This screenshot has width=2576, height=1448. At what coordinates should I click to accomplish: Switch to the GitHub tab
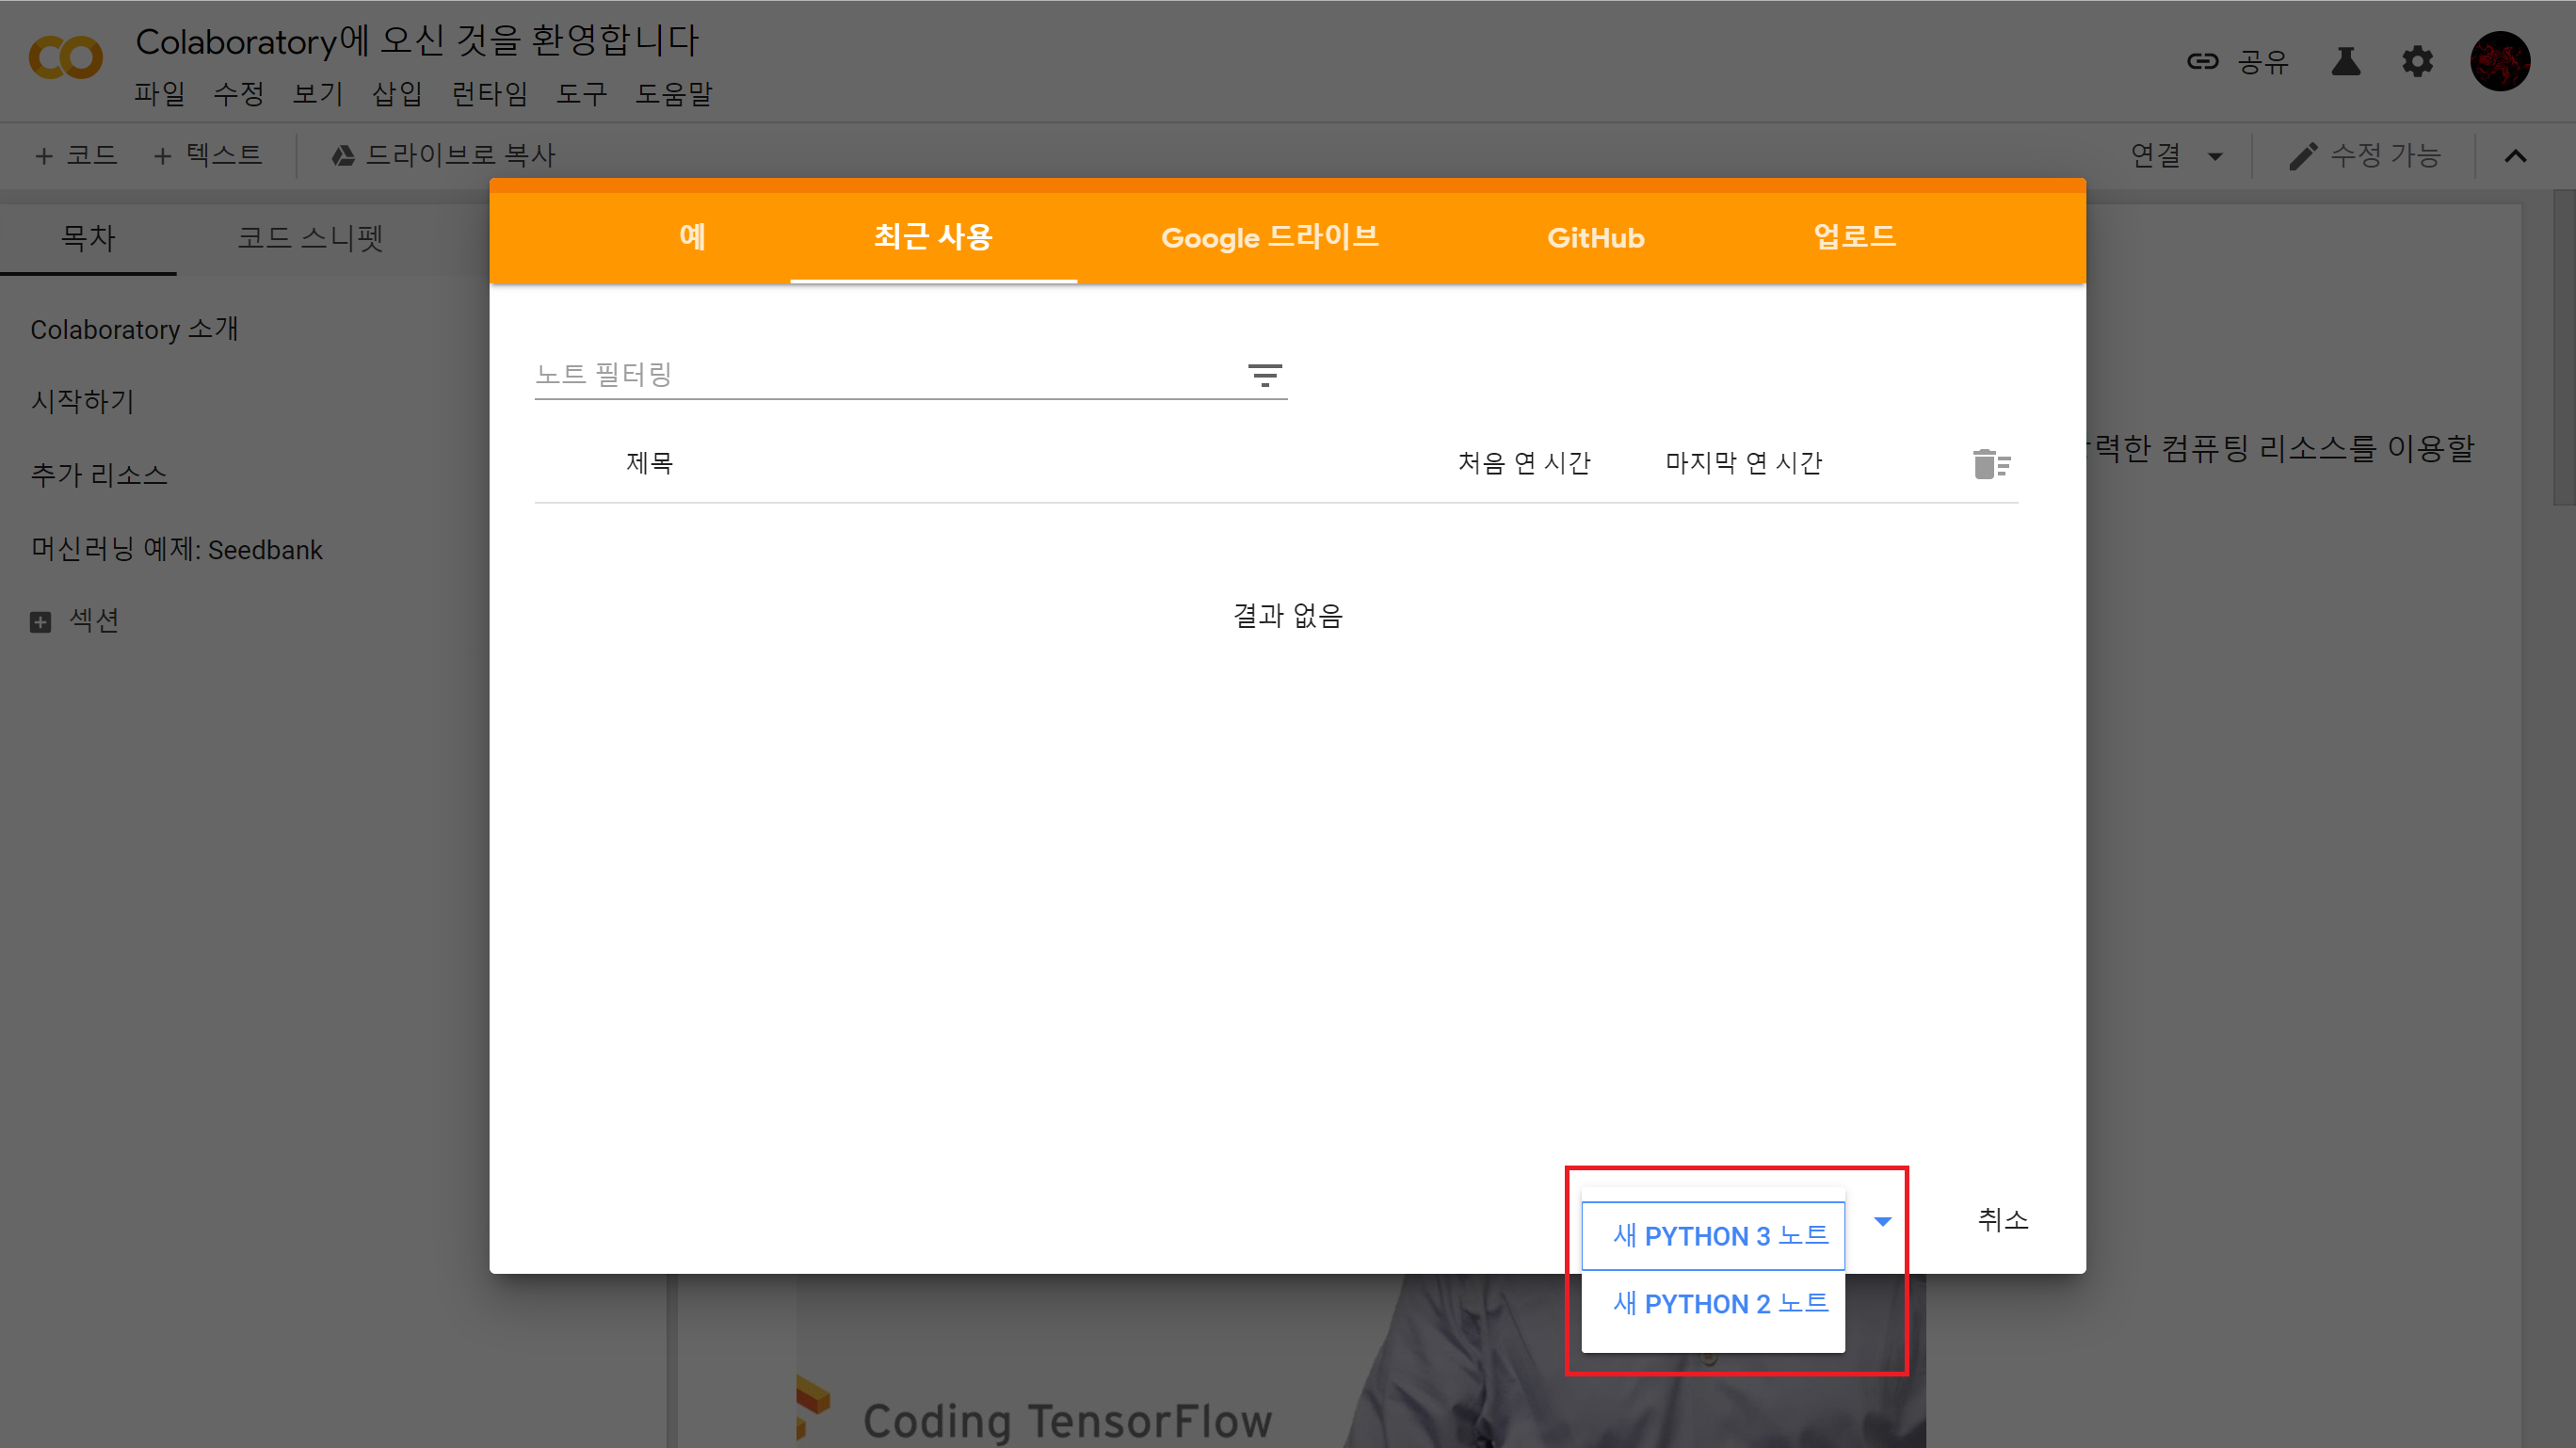(1595, 237)
